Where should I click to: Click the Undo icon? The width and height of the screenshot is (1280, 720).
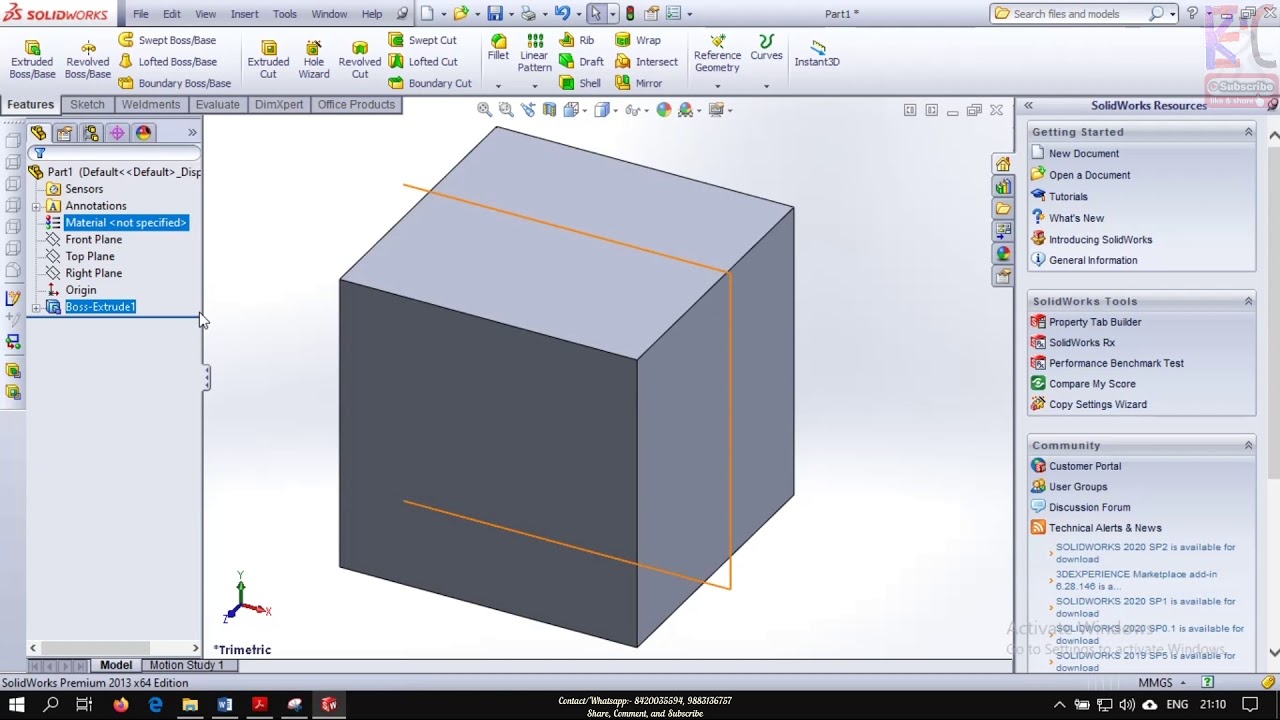coord(562,14)
